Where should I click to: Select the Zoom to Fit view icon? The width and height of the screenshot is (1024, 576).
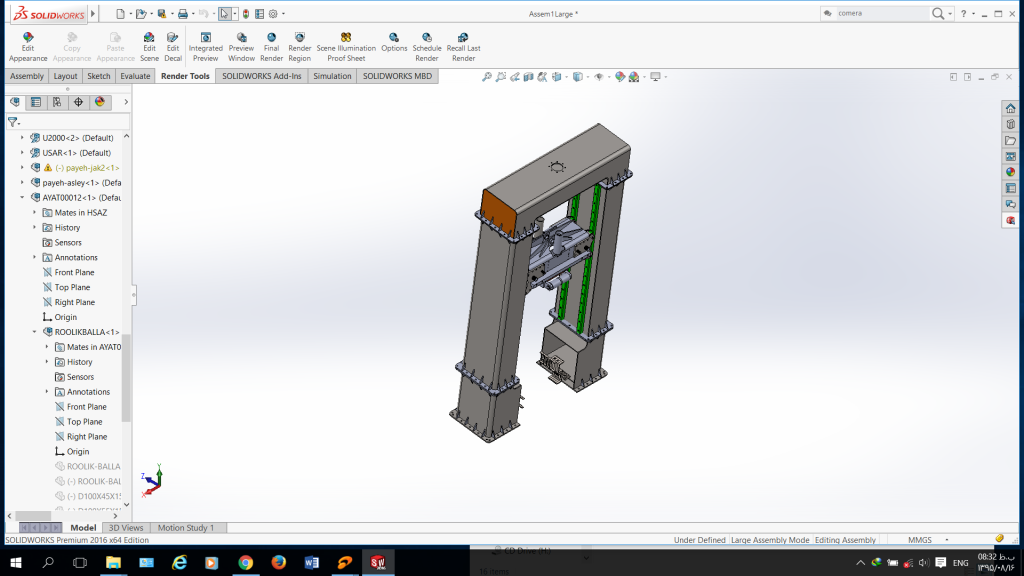[487, 77]
